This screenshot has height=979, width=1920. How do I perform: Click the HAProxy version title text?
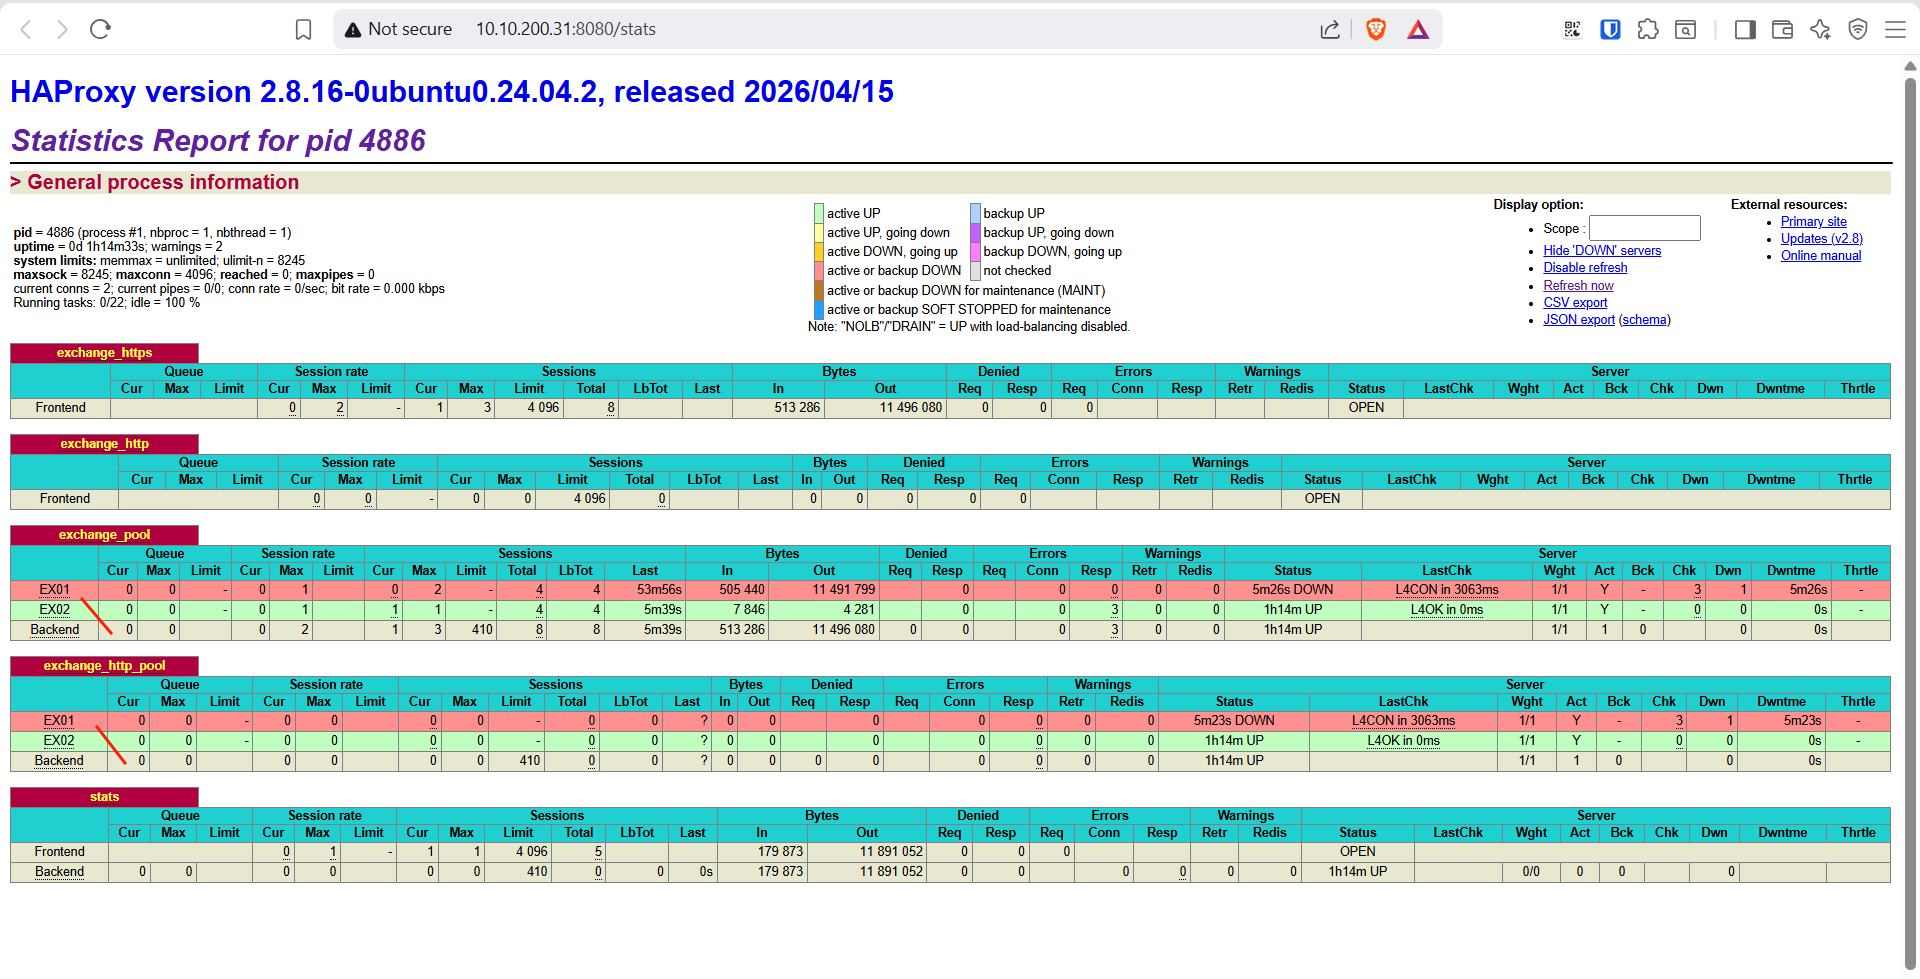coord(452,92)
